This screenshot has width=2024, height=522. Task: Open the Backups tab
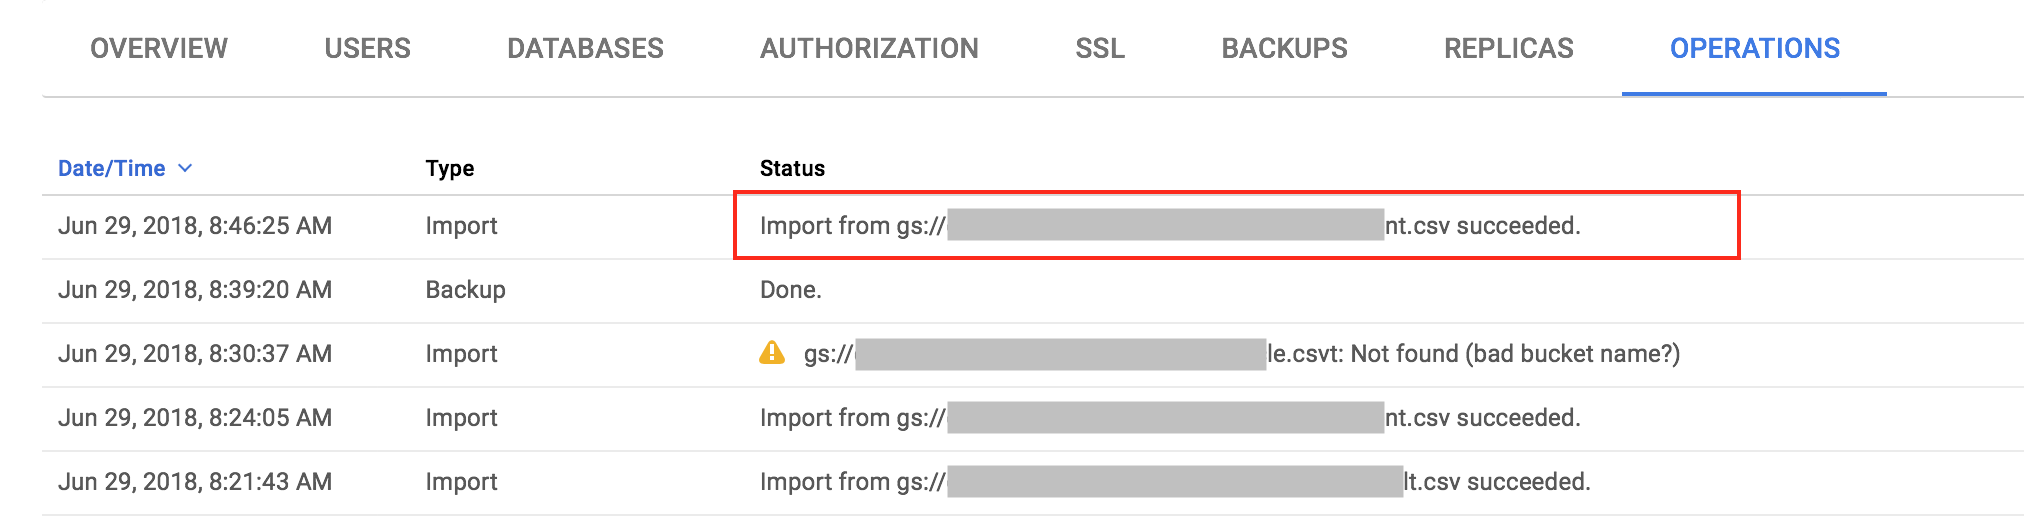[x=1284, y=48]
